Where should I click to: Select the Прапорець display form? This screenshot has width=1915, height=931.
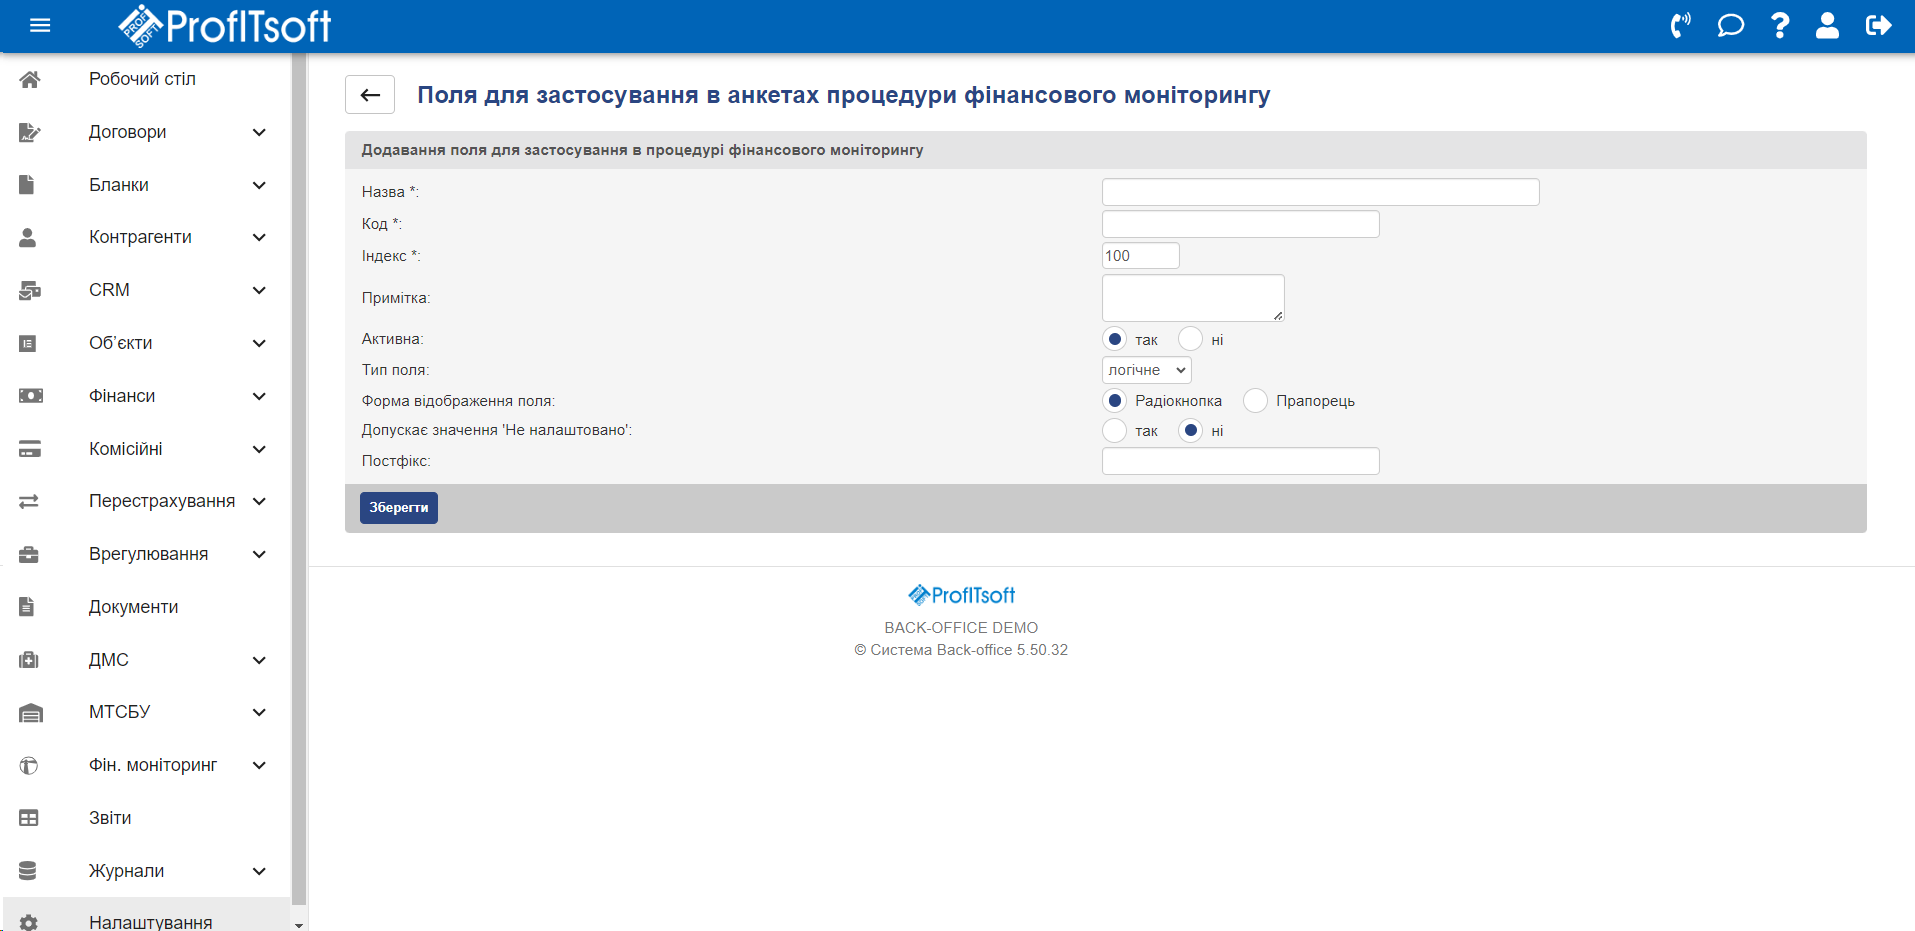pos(1255,401)
